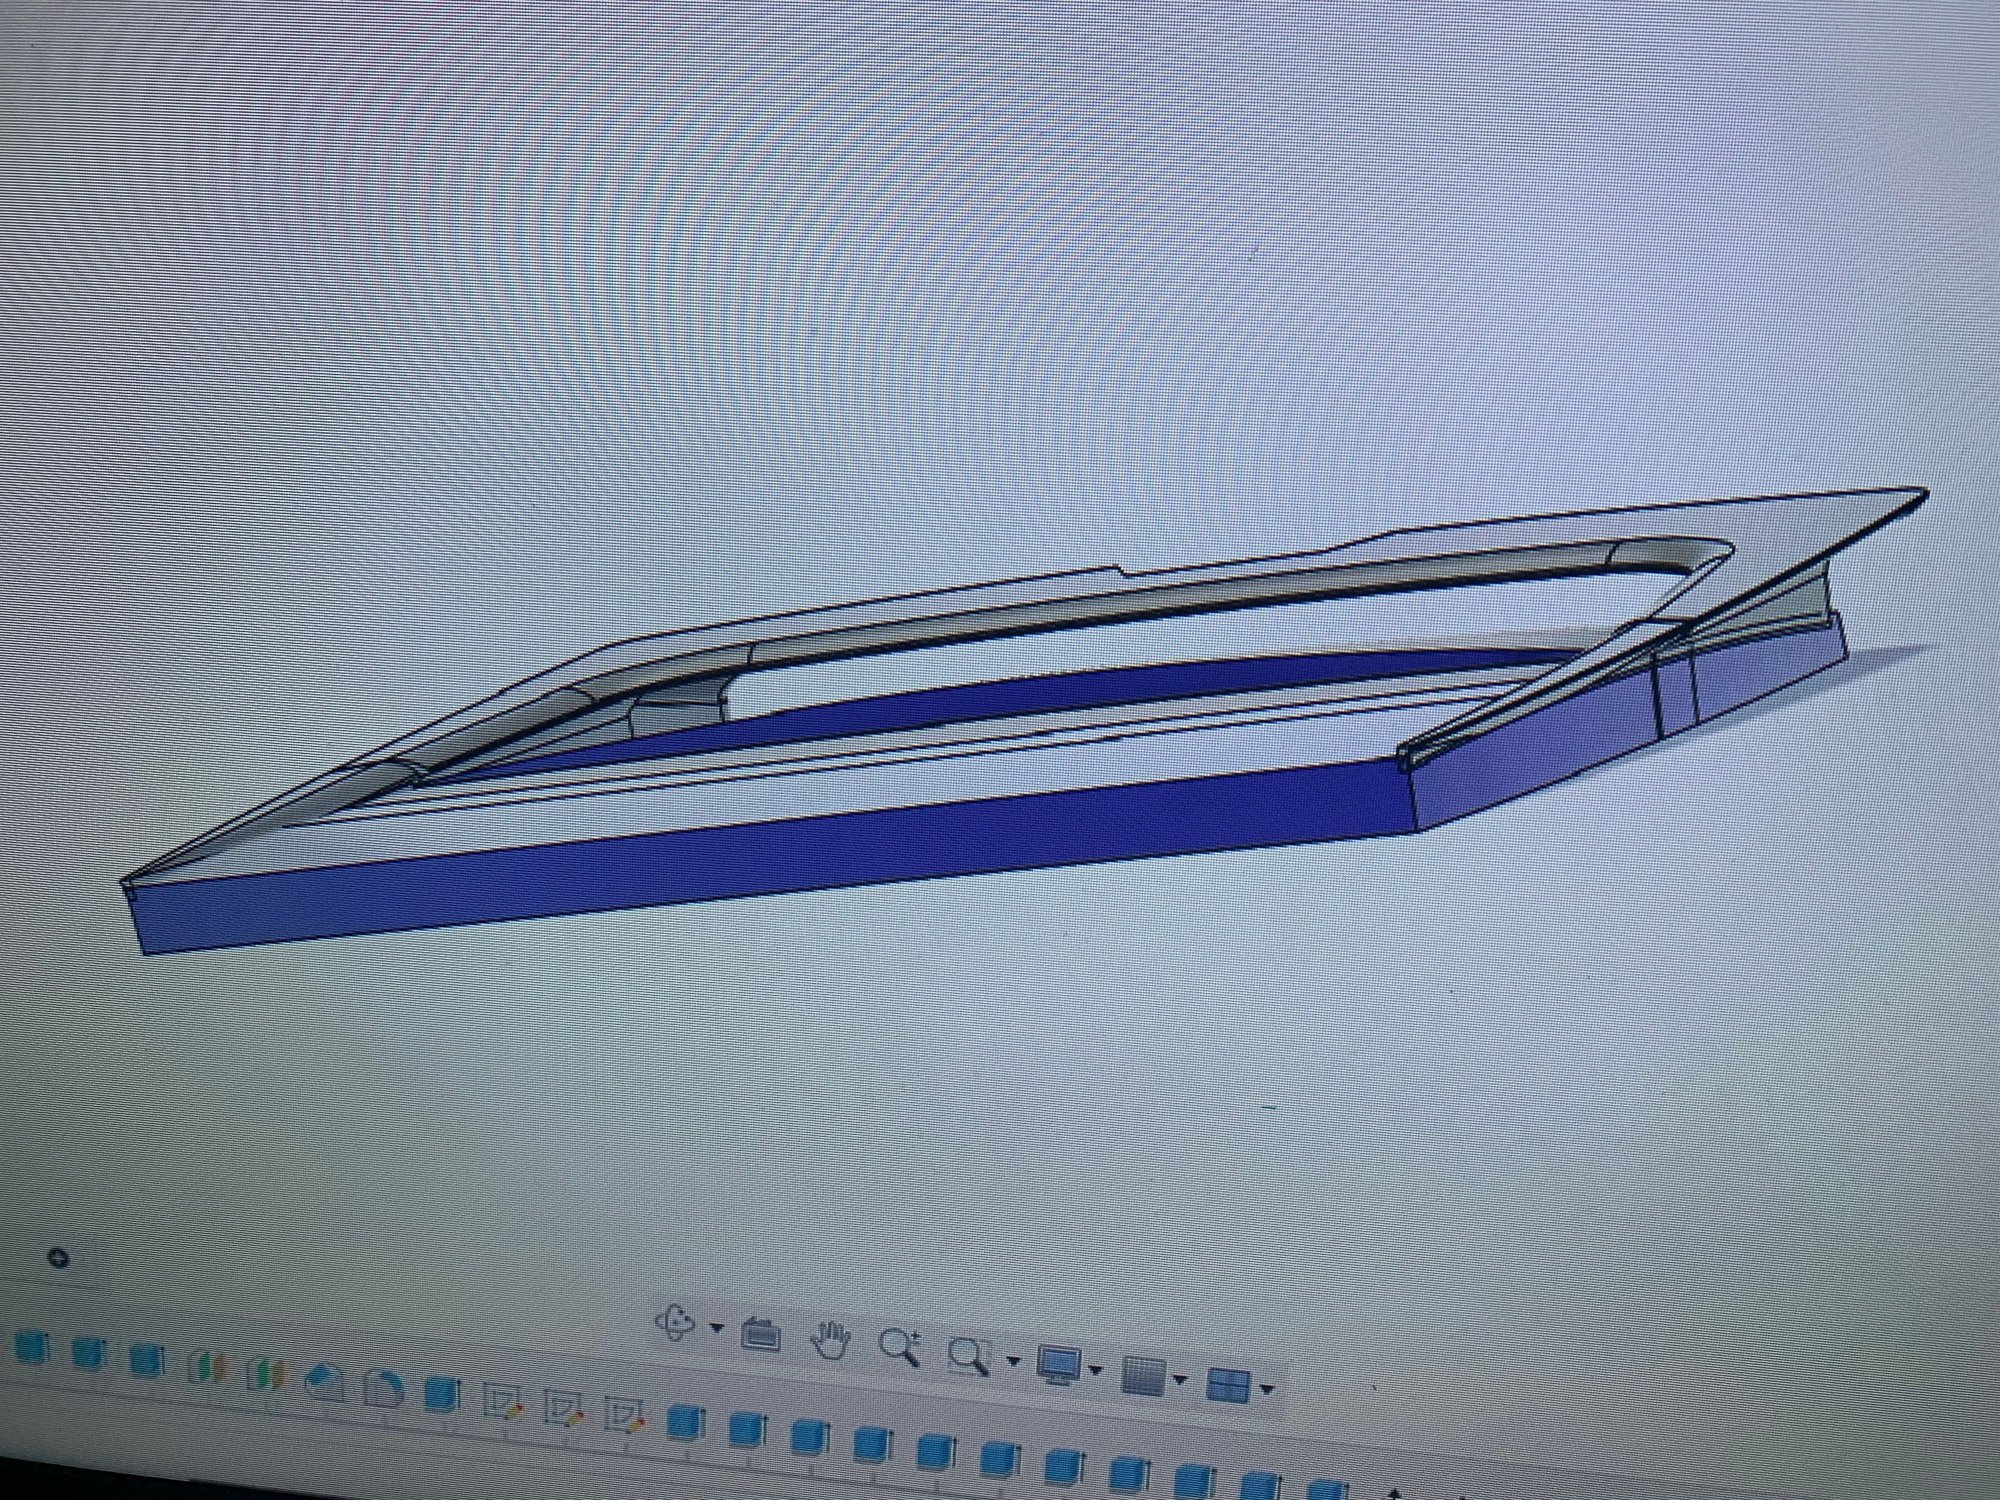Activate the Zoom tool with plus sign
The image size is (2000, 1500).
tap(899, 1347)
